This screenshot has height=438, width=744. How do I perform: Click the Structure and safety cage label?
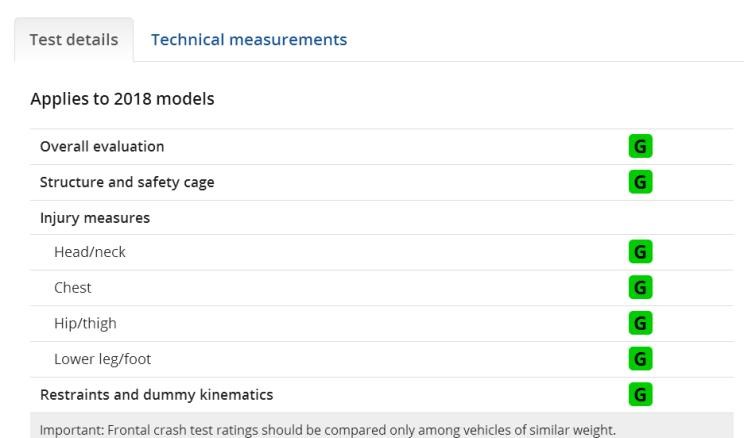pos(127,182)
